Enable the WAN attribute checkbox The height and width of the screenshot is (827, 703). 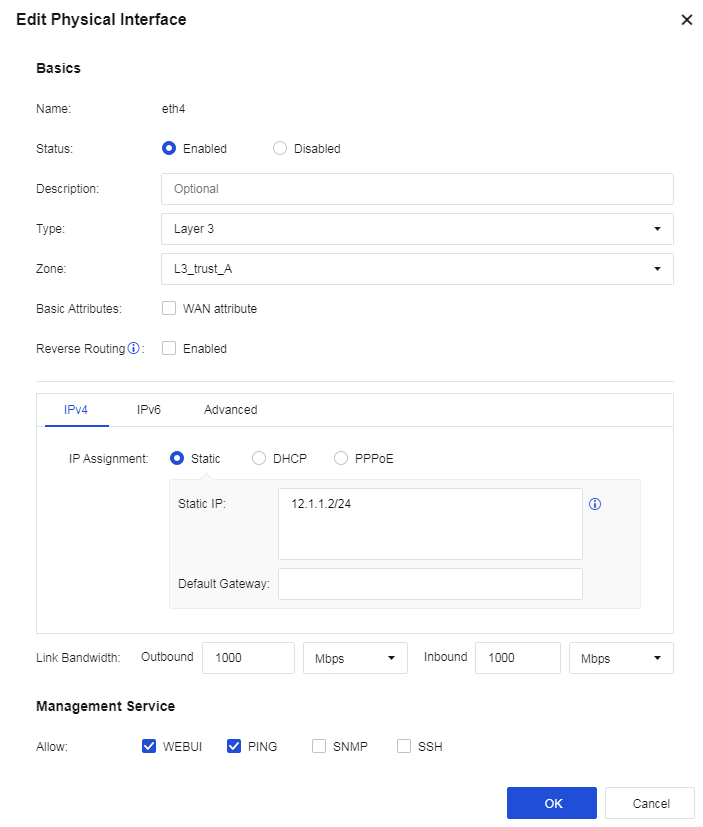coord(169,309)
